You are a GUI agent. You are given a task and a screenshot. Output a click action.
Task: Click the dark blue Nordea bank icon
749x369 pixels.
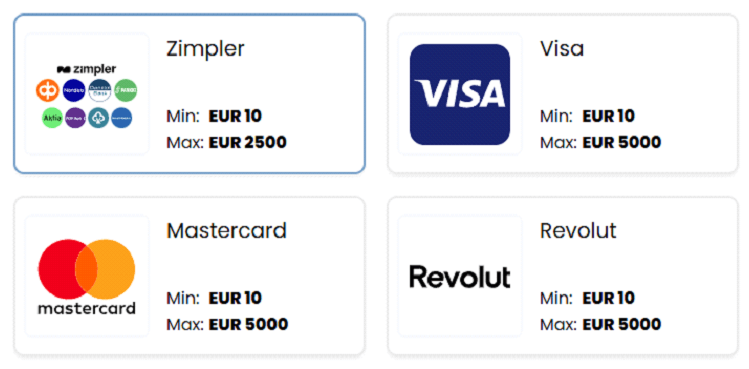pyautogui.click(x=74, y=90)
